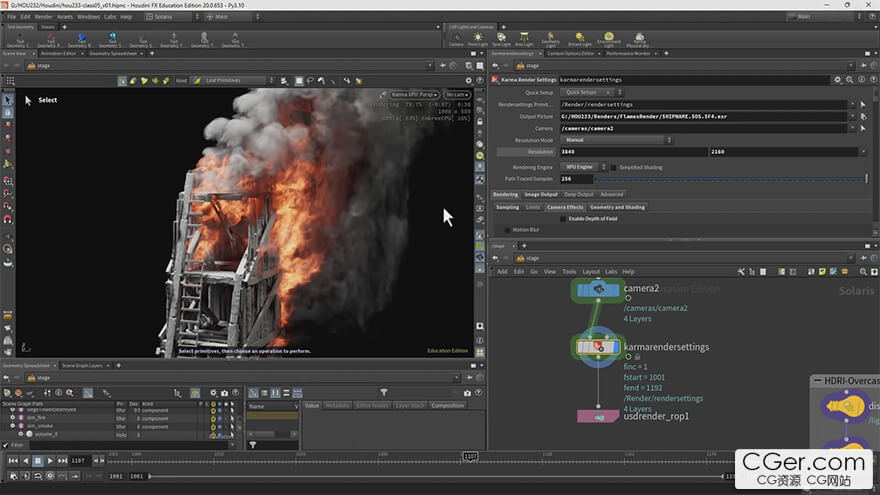Click the timeline current frame marker
The image size is (880, 495).
pyautogui.click(x=470, y=456)
